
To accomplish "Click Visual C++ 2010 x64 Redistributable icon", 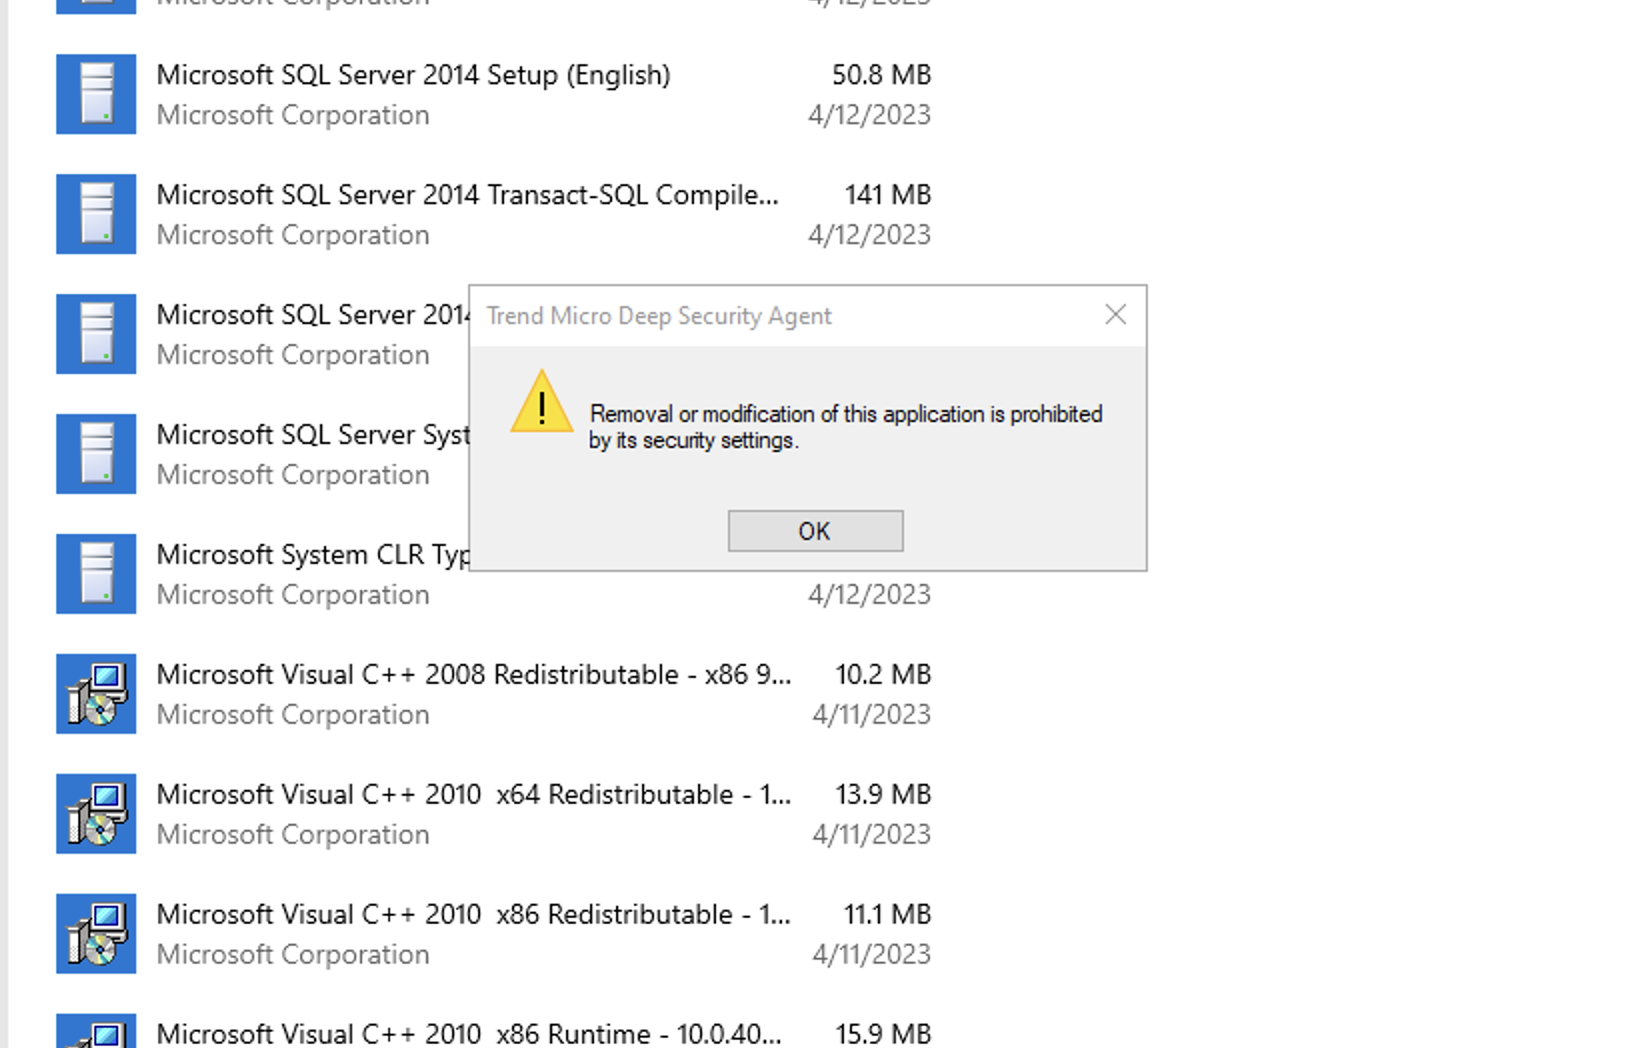I will tap(96, 814).
